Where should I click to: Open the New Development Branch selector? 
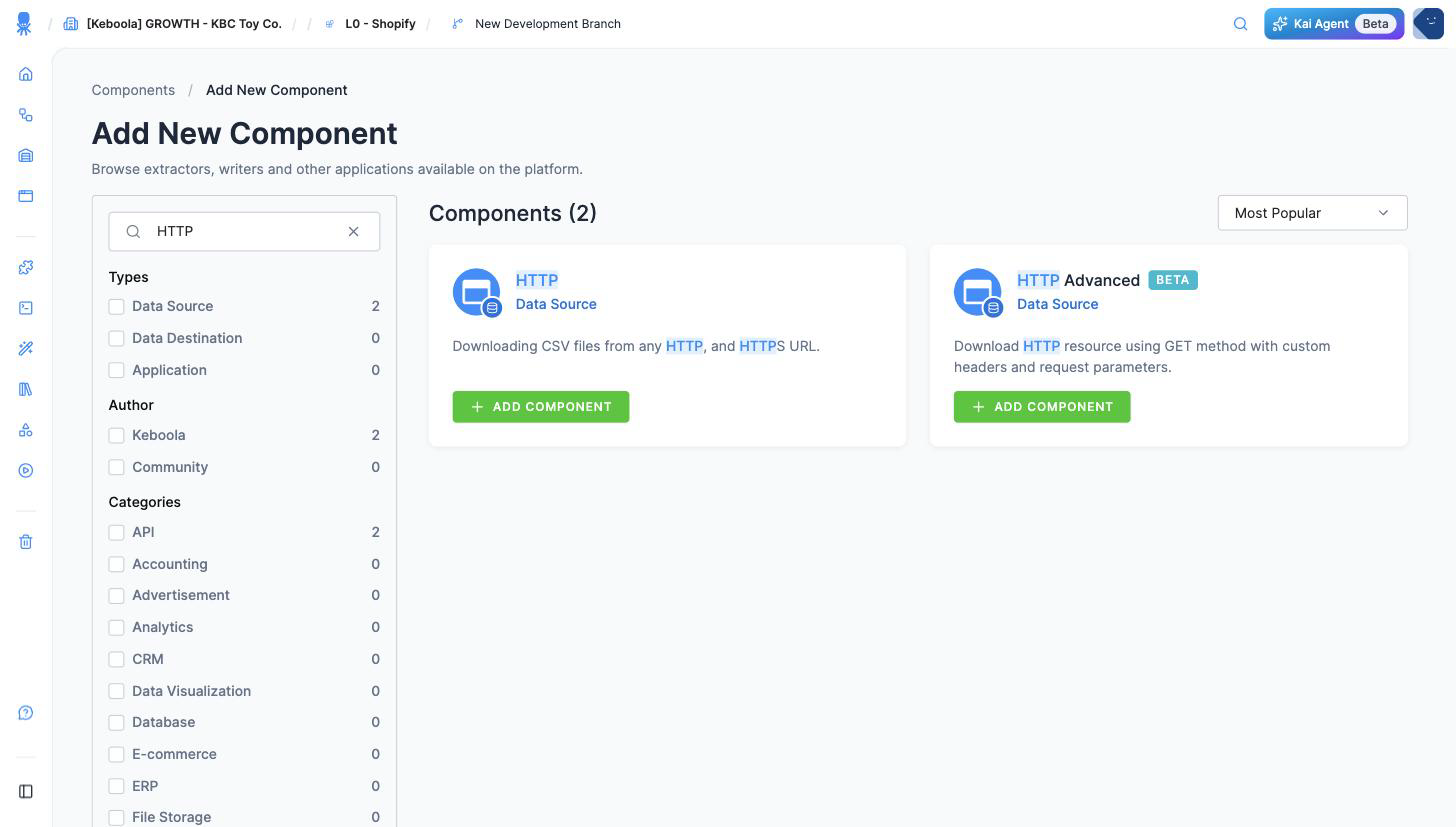548,24
